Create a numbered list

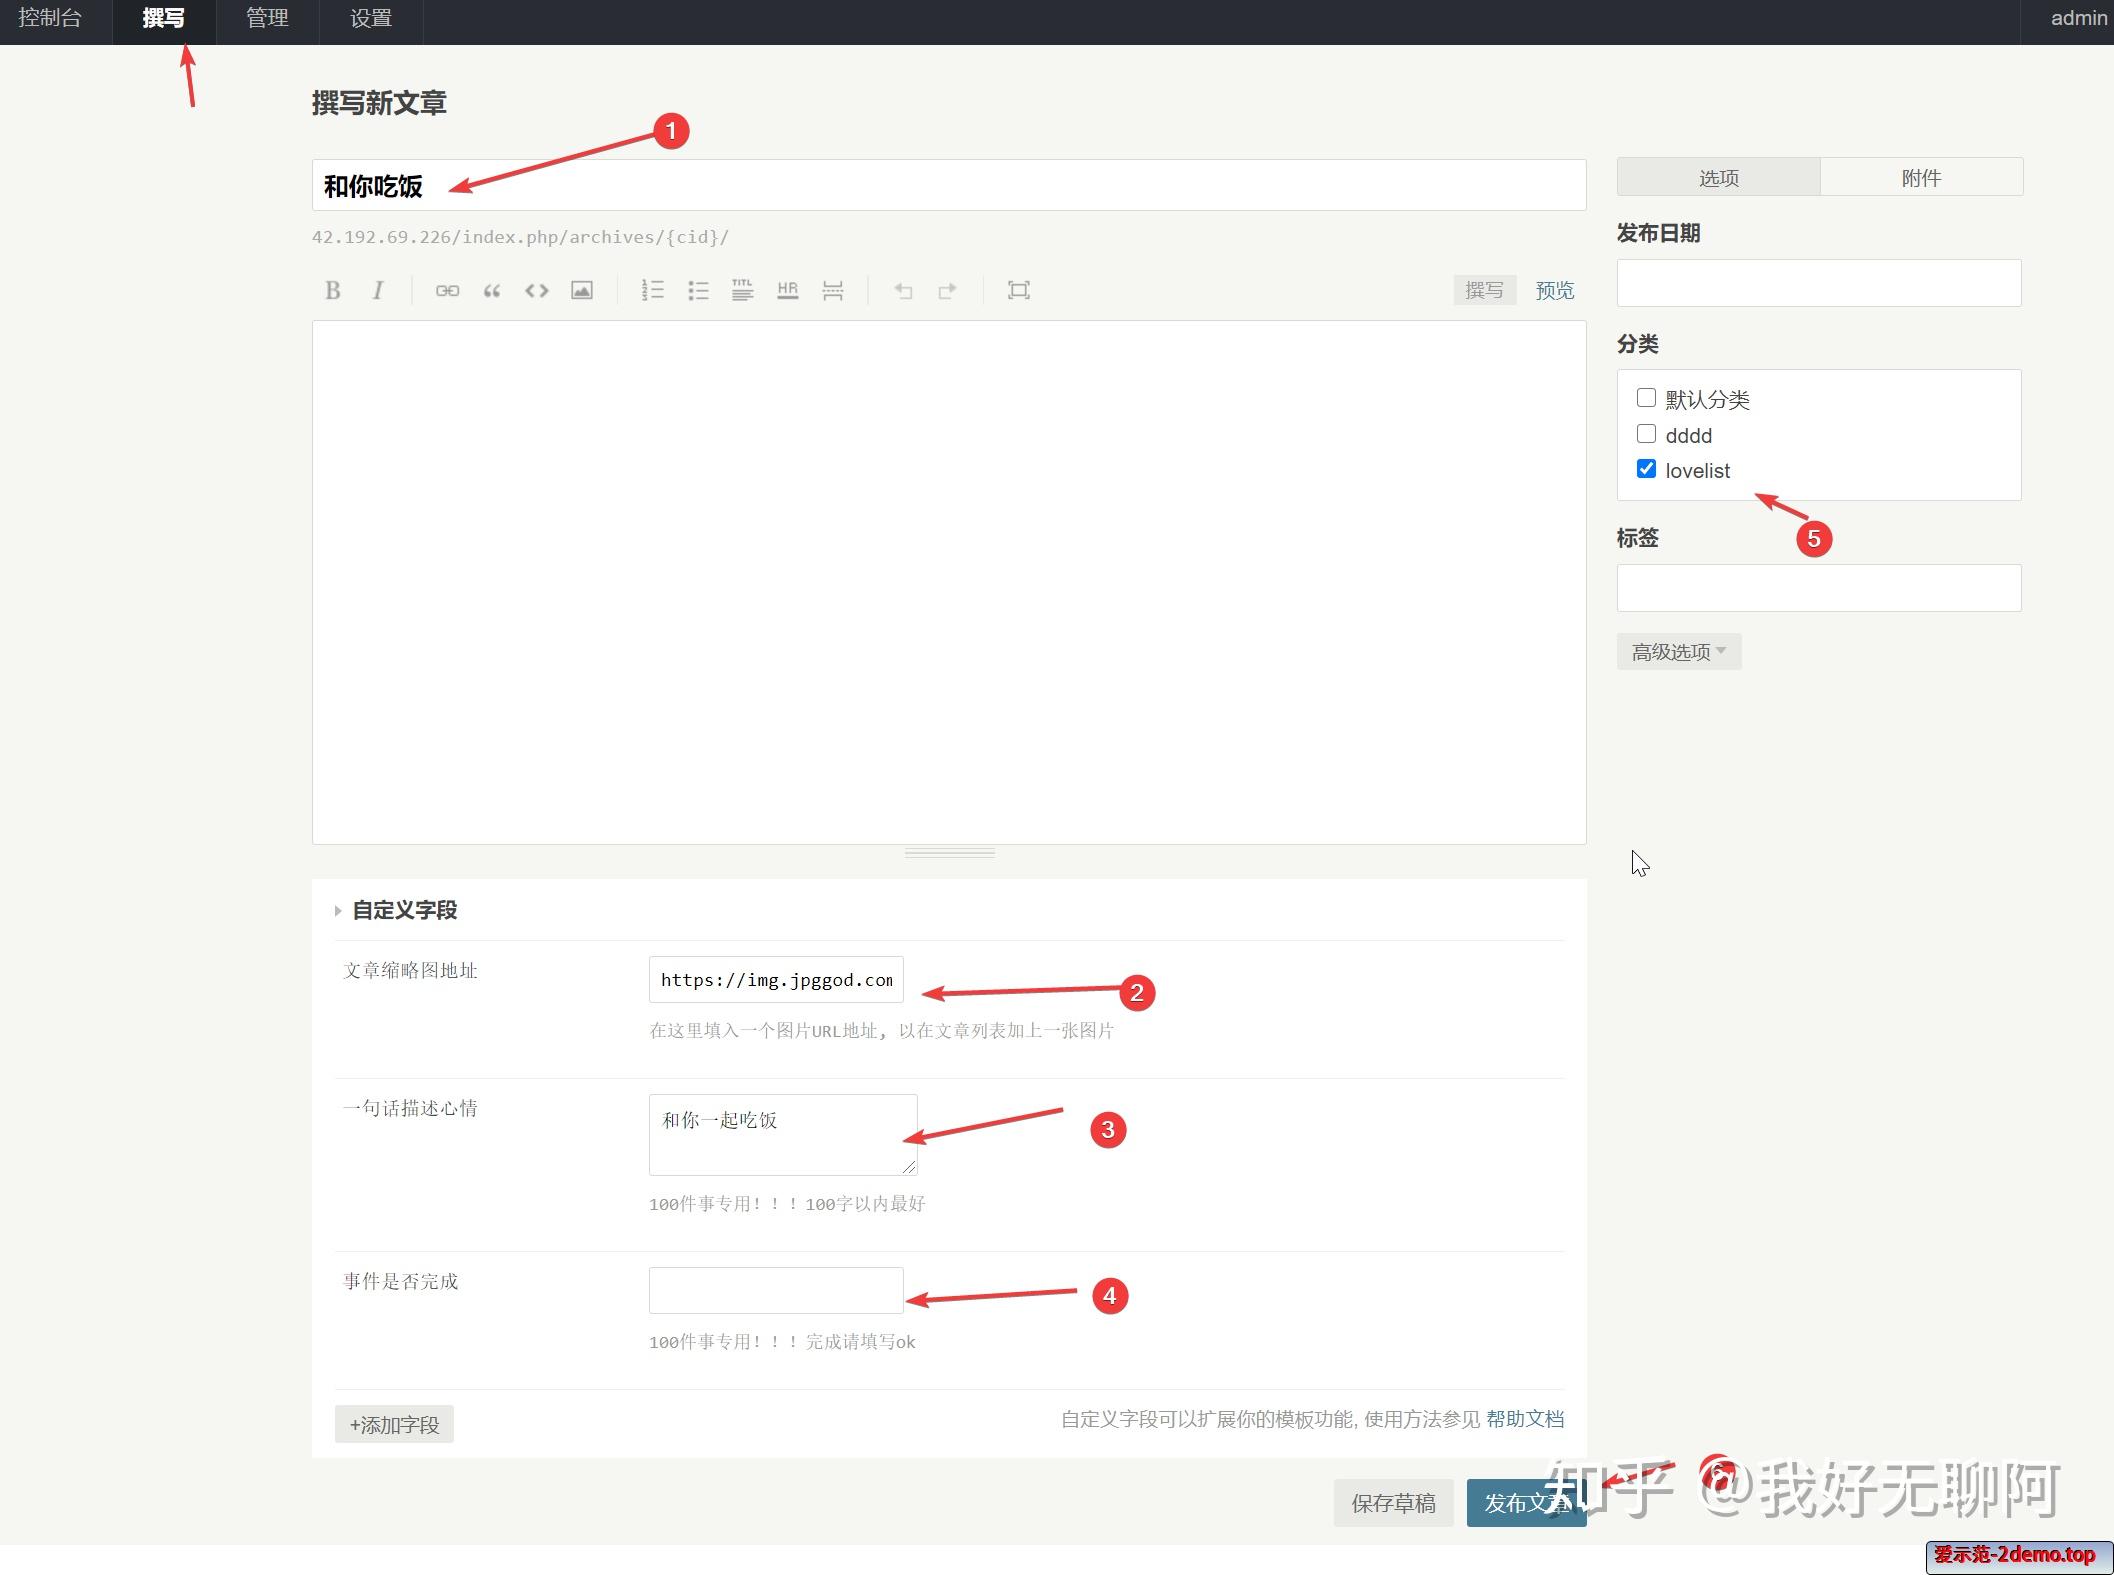pos(652,290)
